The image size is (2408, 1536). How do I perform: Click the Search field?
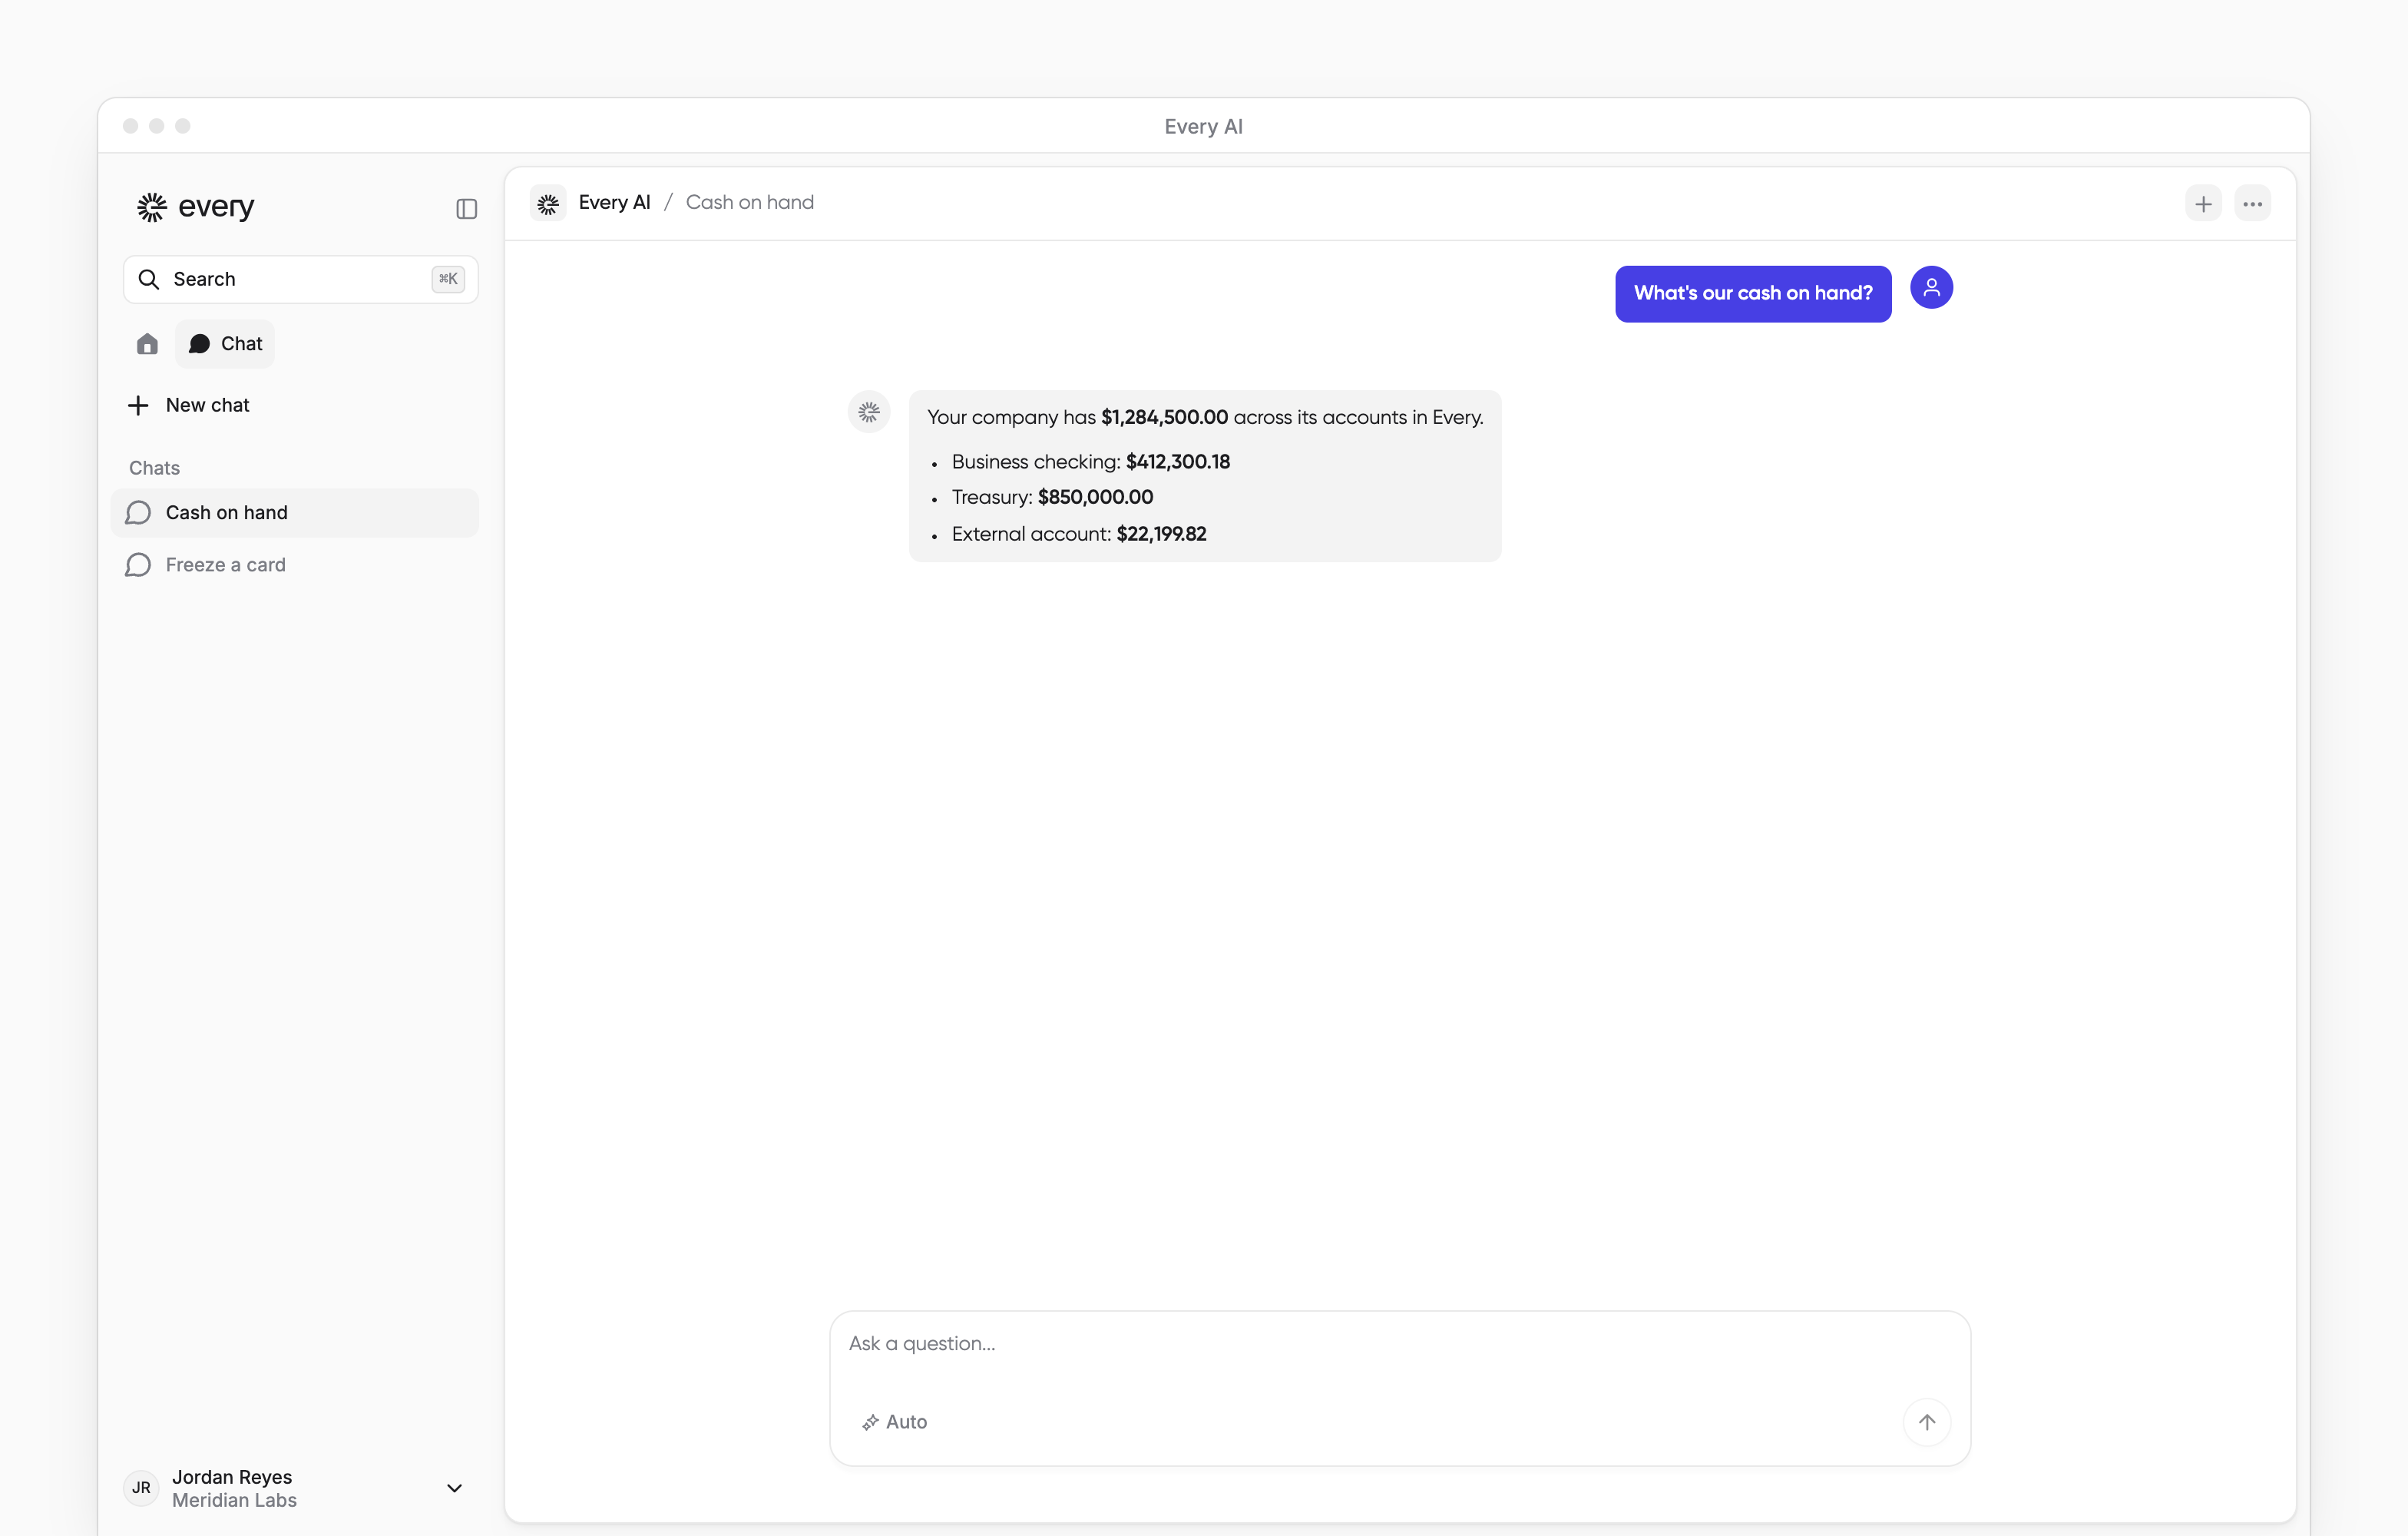point(300,279)
